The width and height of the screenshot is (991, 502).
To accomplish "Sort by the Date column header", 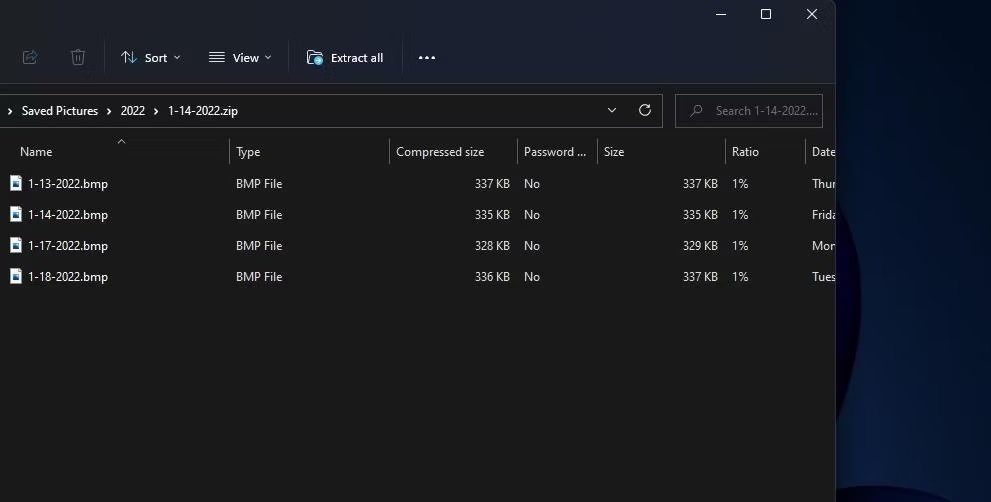I will [x=824, y=152].
